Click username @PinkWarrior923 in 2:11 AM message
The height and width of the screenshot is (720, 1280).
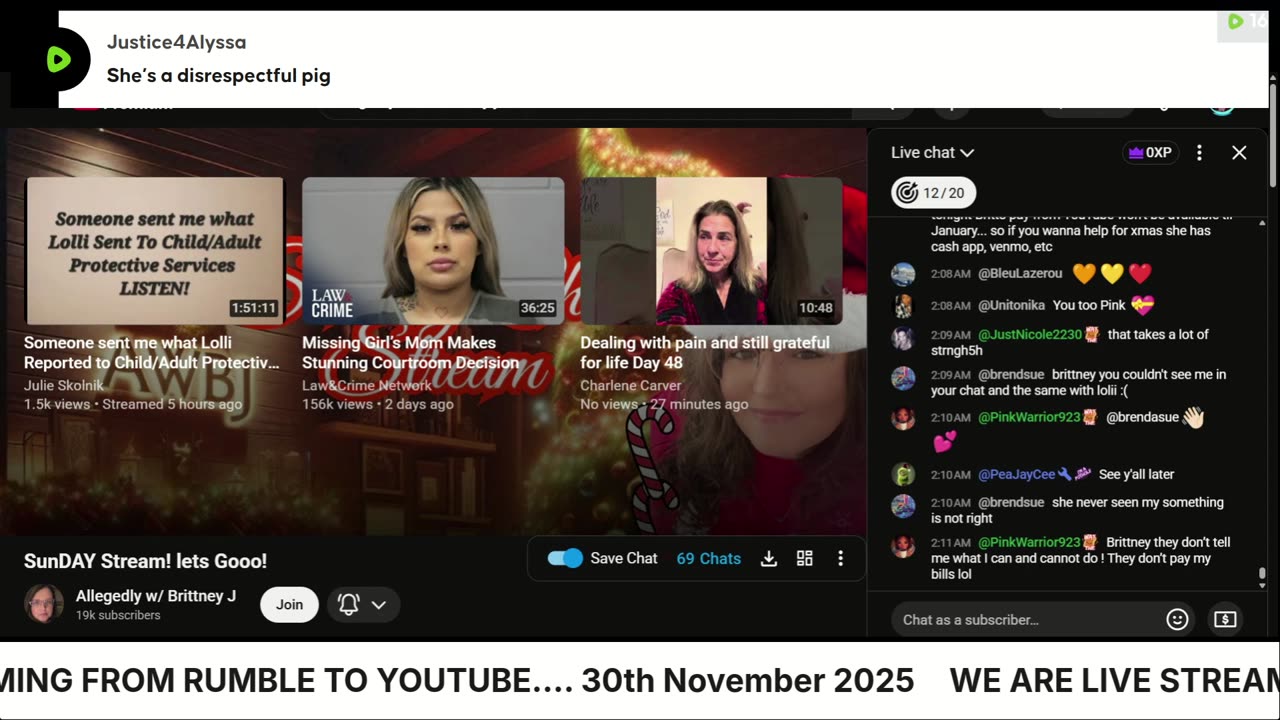1029,542
